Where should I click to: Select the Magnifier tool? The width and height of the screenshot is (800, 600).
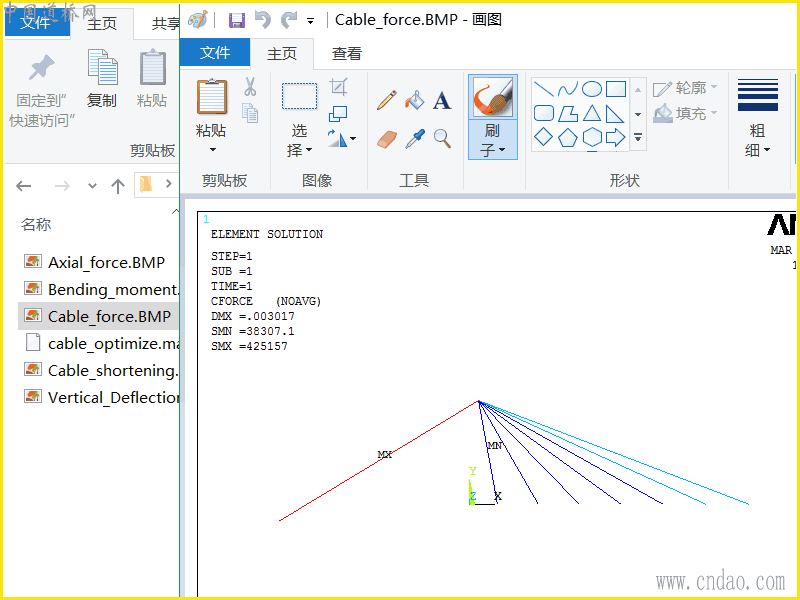tap(442, 138)
